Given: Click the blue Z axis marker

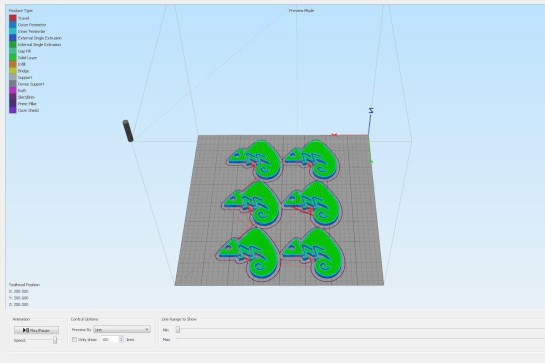Looking at the screenshot, I should (371, 111).
